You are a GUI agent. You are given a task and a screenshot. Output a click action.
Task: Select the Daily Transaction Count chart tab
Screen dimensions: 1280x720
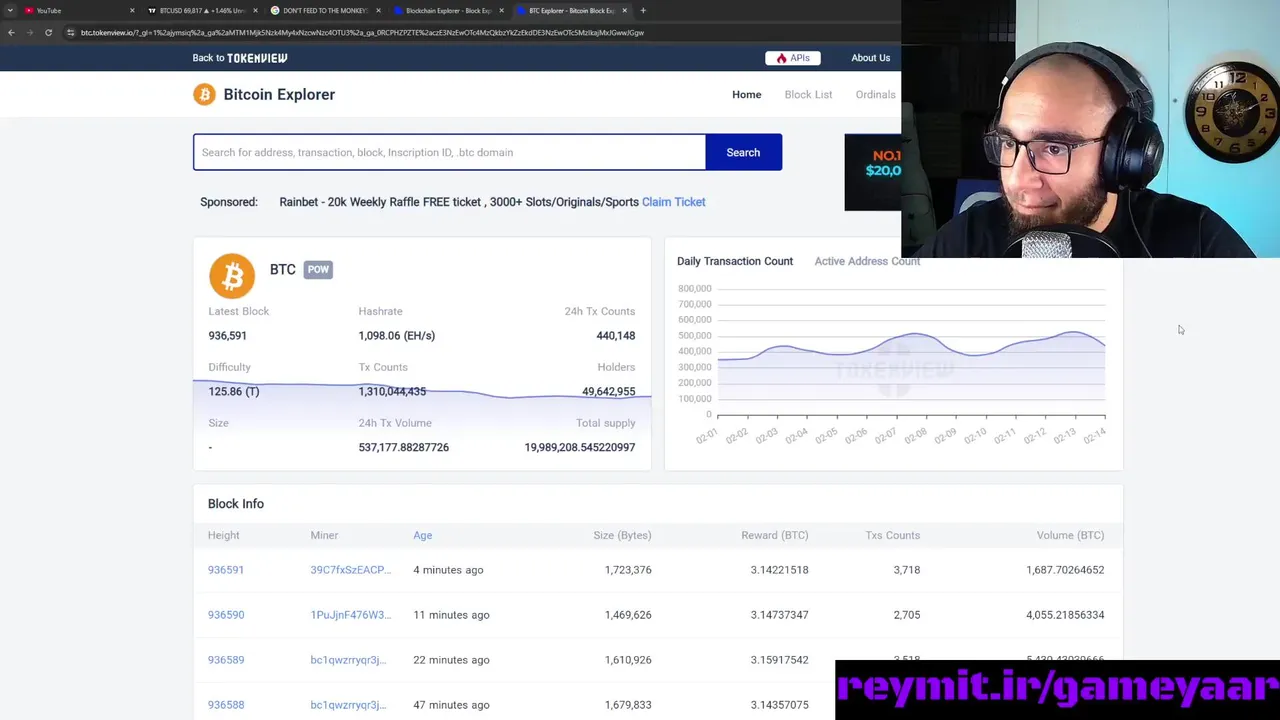735,261
